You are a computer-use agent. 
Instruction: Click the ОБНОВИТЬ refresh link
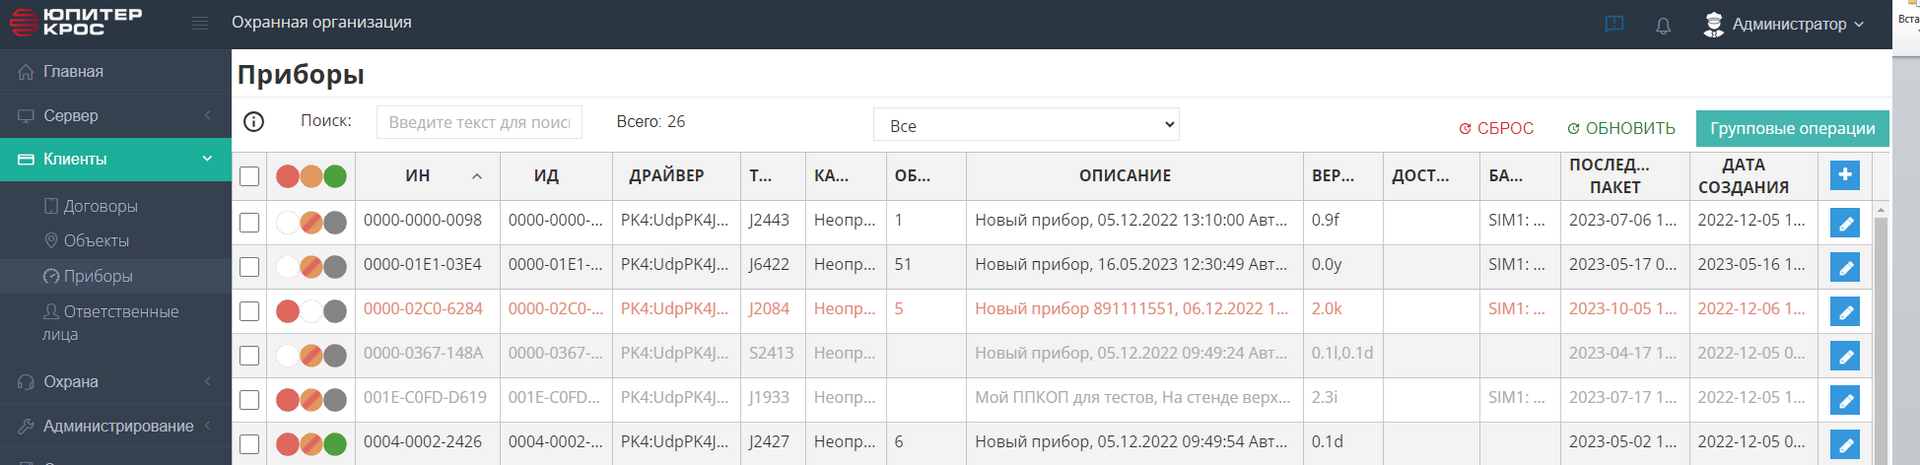(1621, 128)
